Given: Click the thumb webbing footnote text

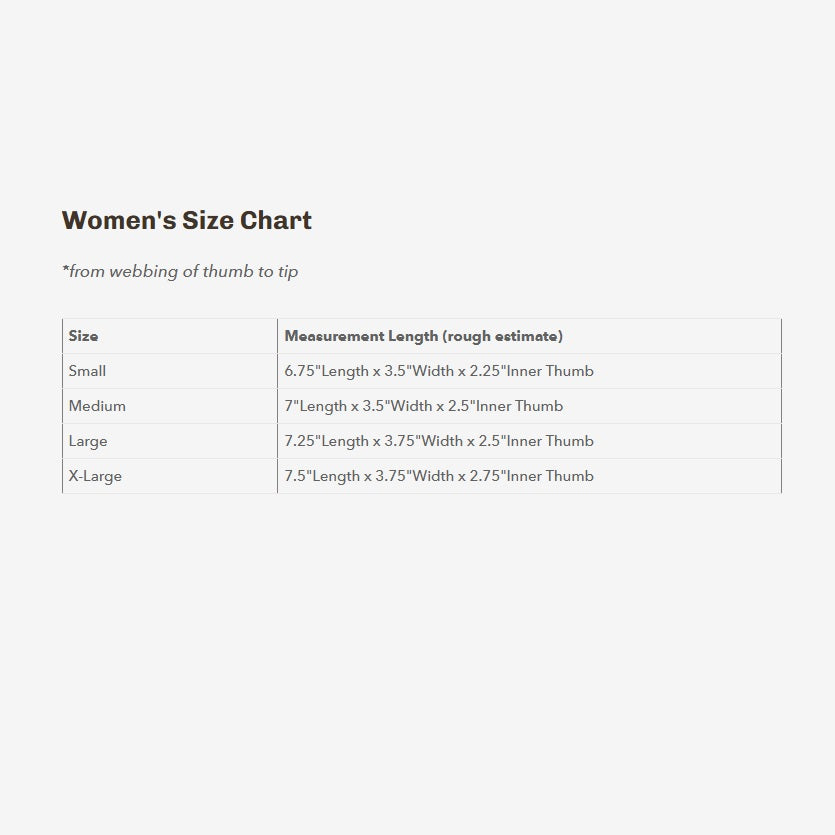Looking at the screenshot, I should pos(180,271).
